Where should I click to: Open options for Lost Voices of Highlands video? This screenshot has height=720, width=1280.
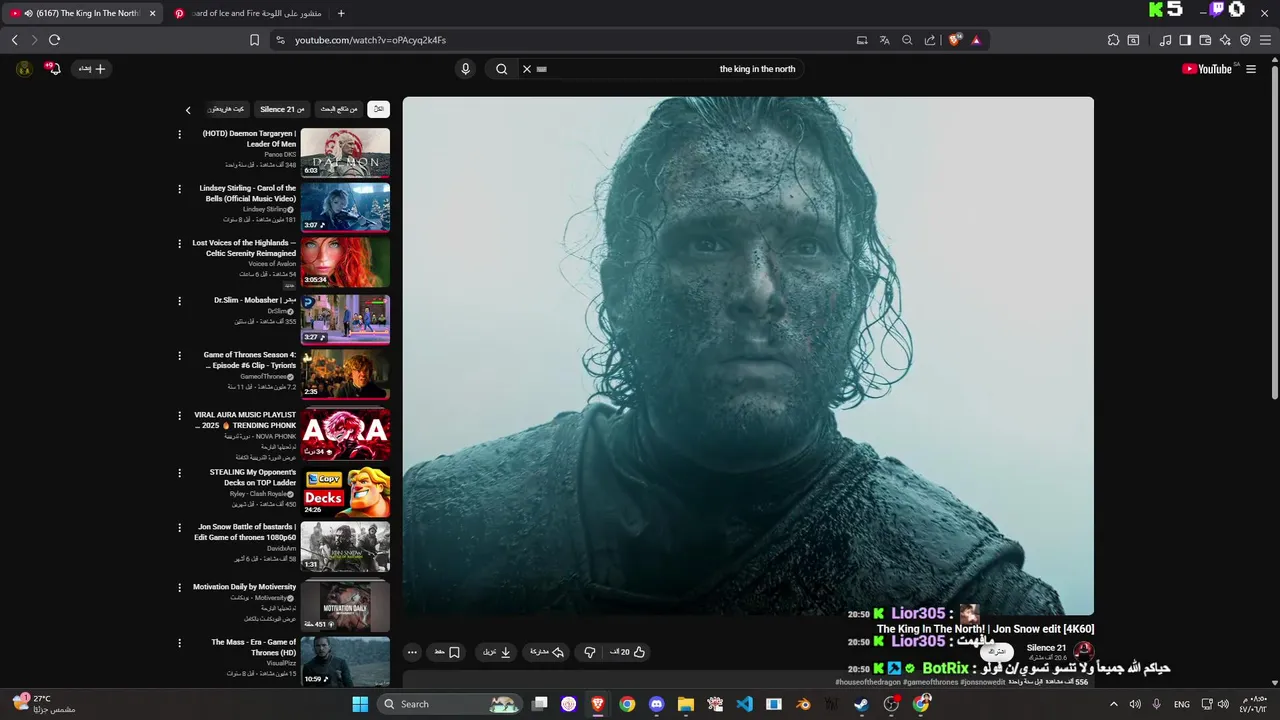(x=180, y=244)
